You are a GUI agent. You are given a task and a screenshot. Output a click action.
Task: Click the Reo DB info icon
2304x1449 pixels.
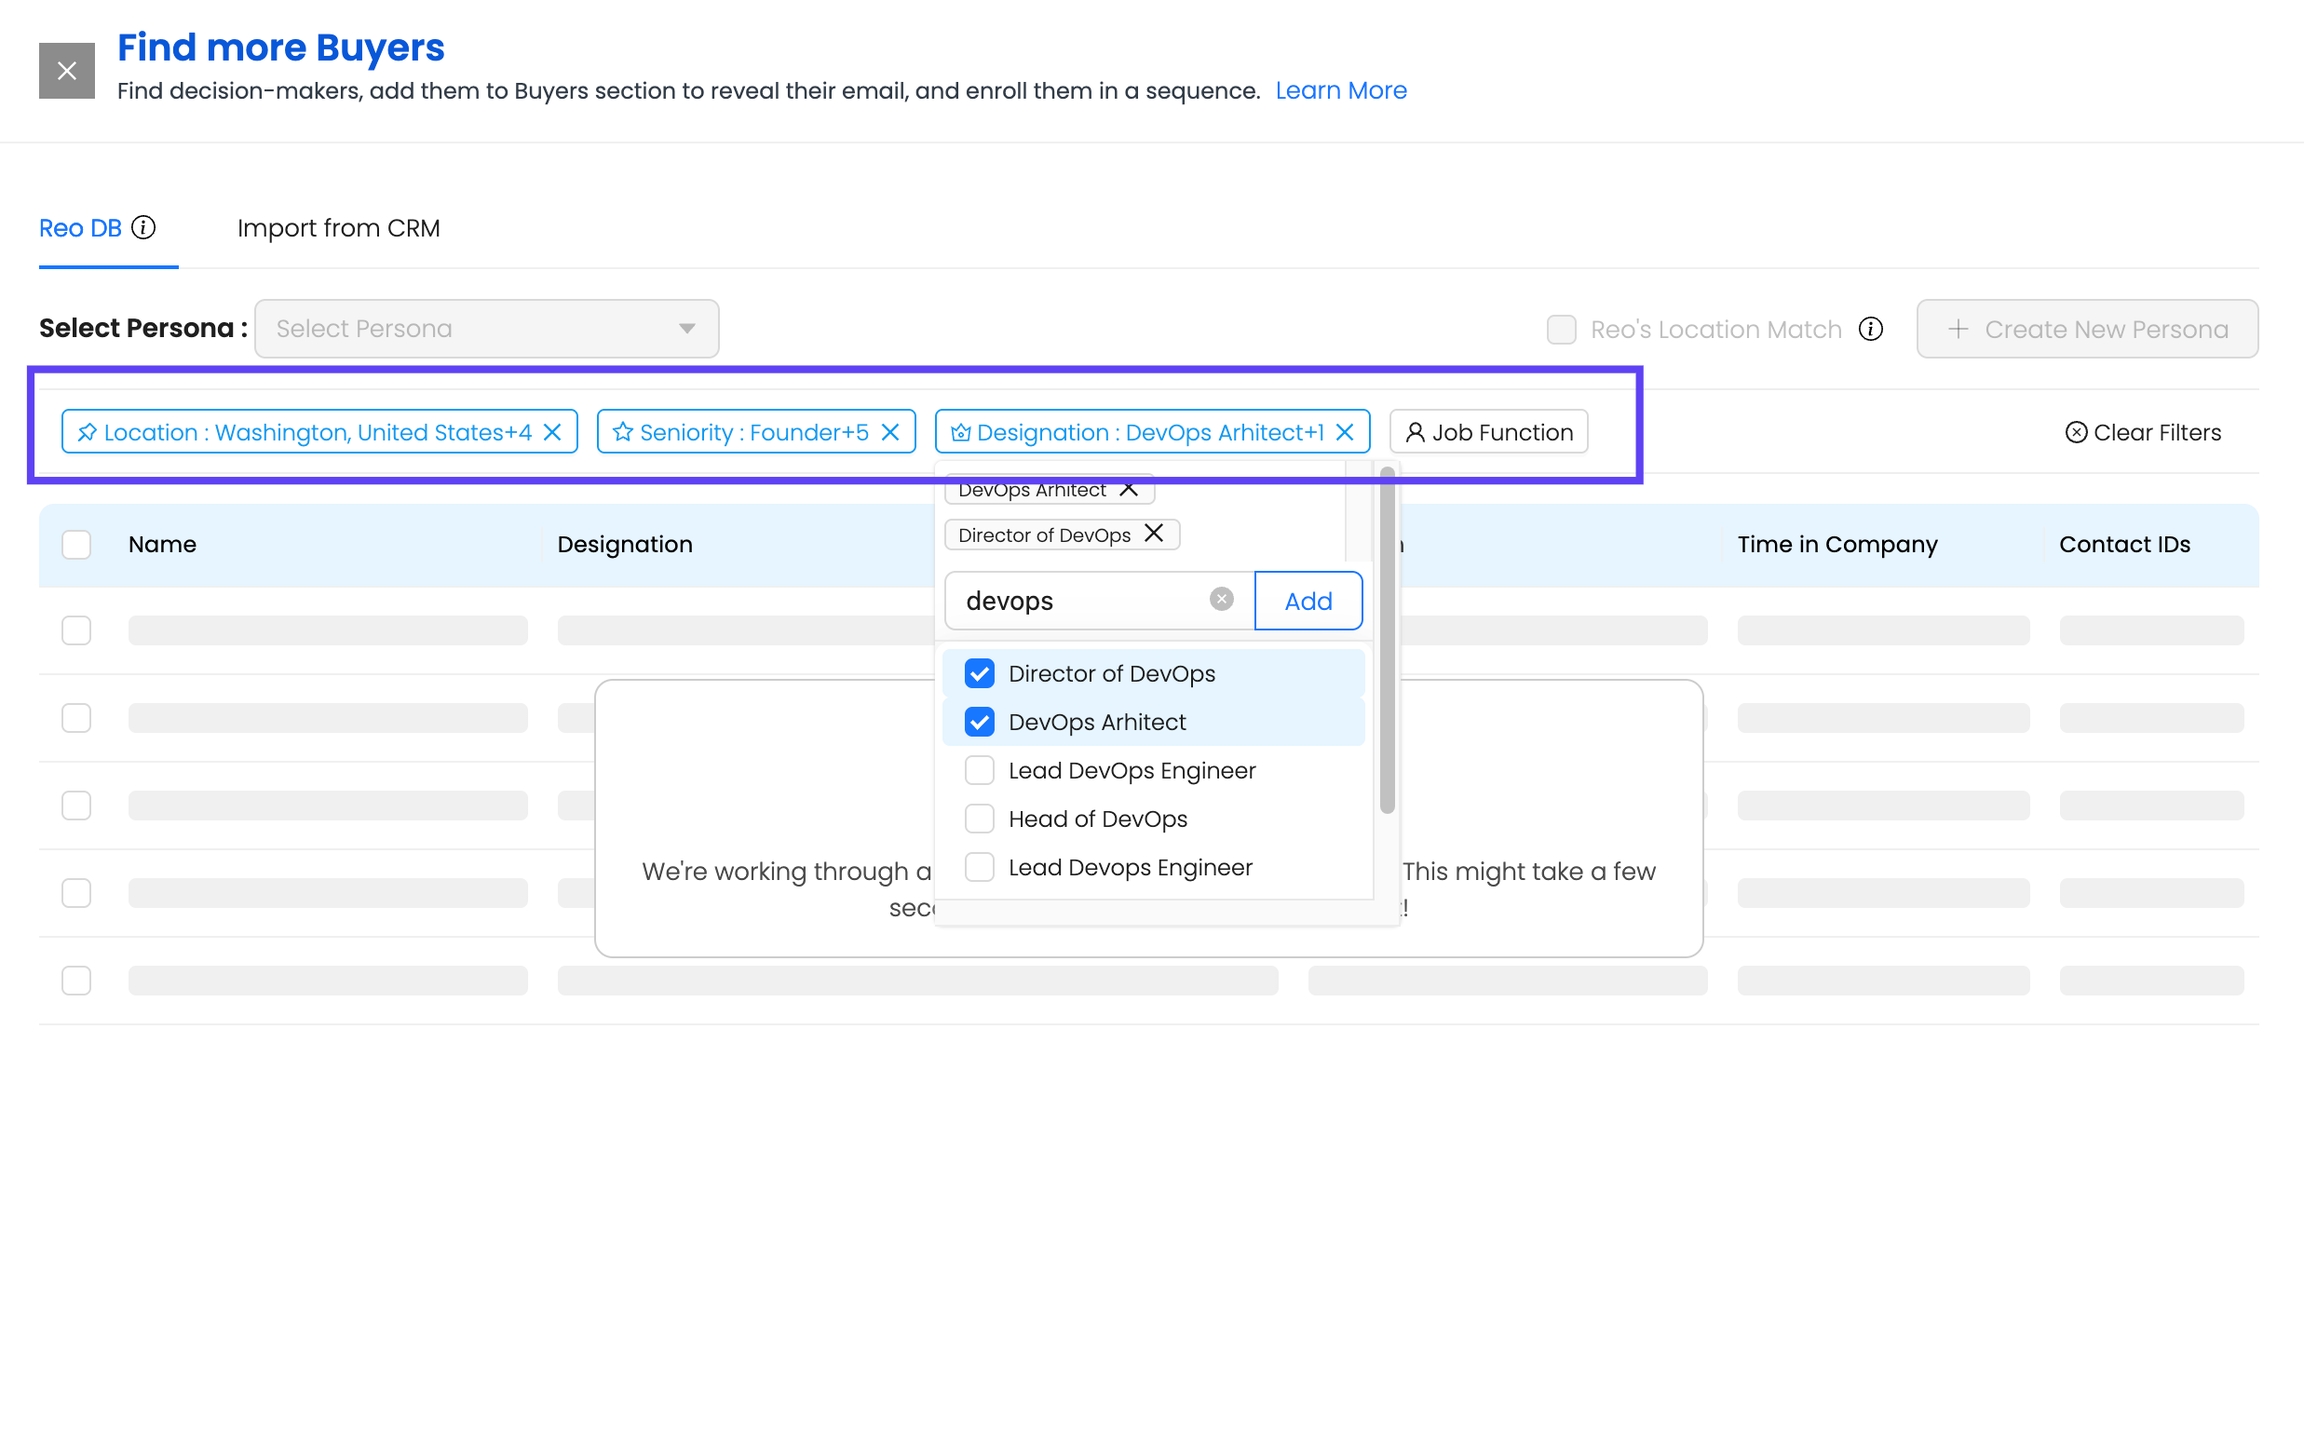click(144, 228)
